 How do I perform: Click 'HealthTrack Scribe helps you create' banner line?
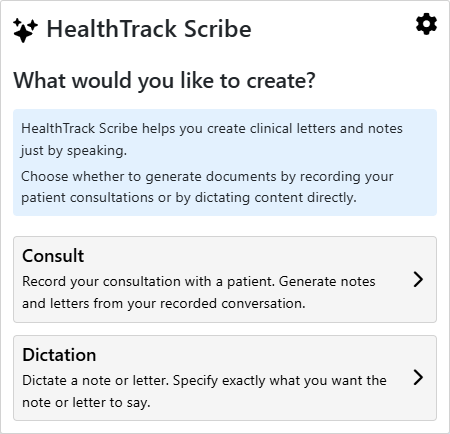coord(133,129)
